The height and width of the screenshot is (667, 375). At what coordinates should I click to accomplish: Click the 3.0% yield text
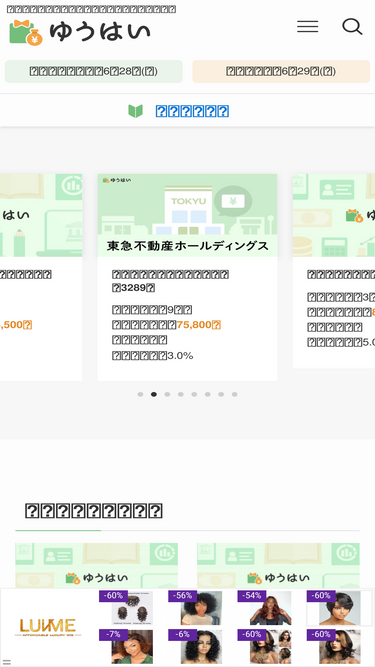click(180, 355)
